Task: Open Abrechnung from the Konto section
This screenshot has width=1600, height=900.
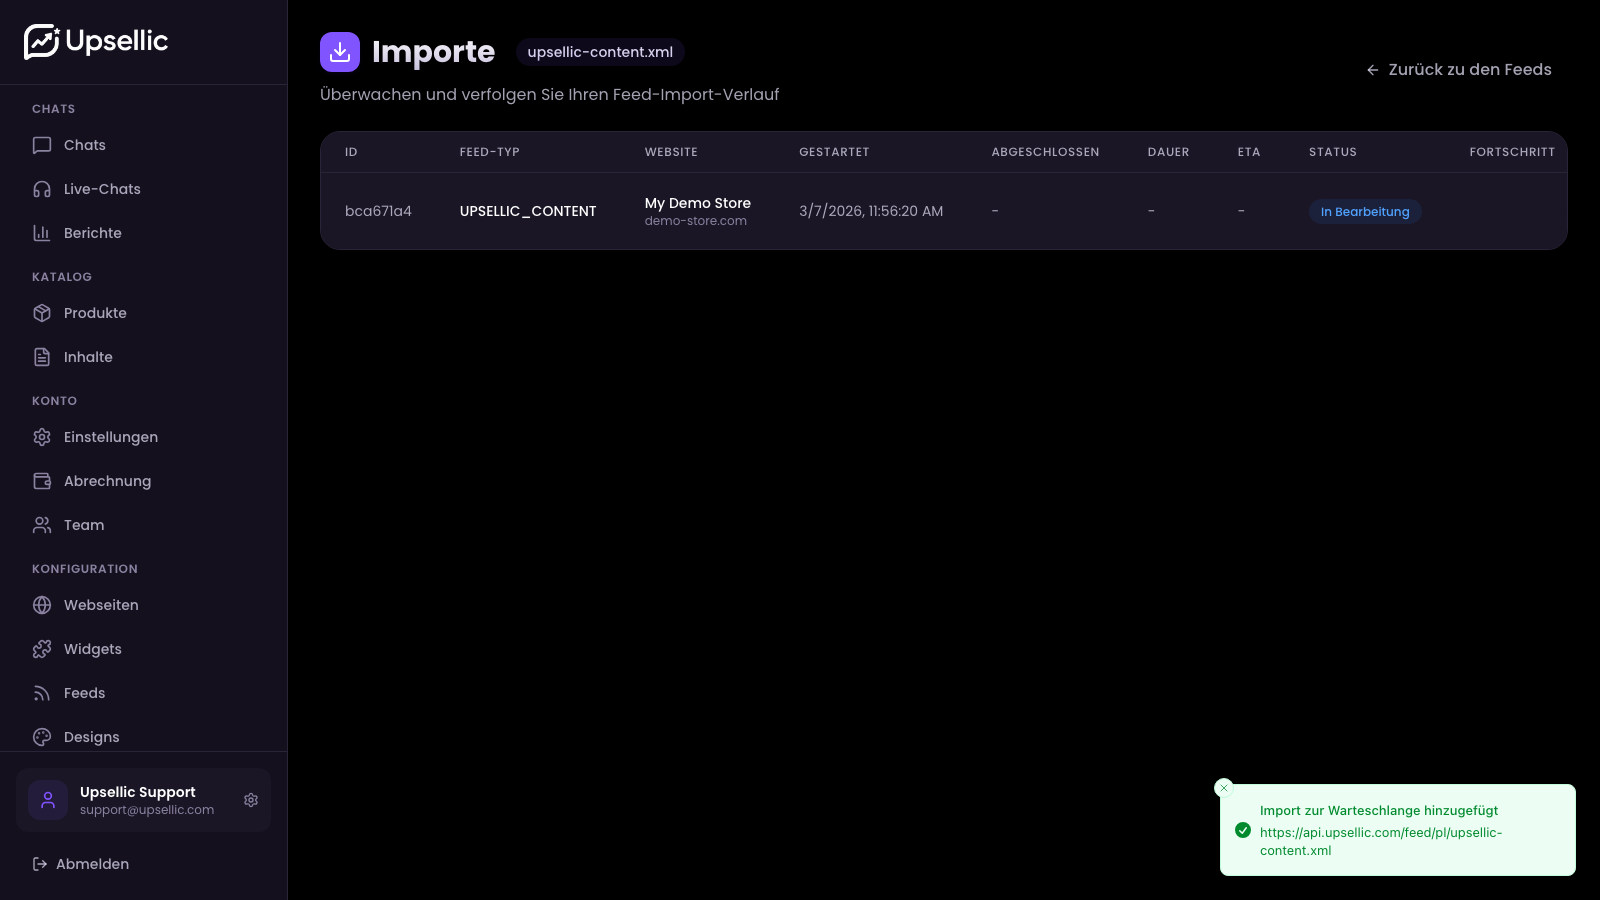Action: click(107, 480)
